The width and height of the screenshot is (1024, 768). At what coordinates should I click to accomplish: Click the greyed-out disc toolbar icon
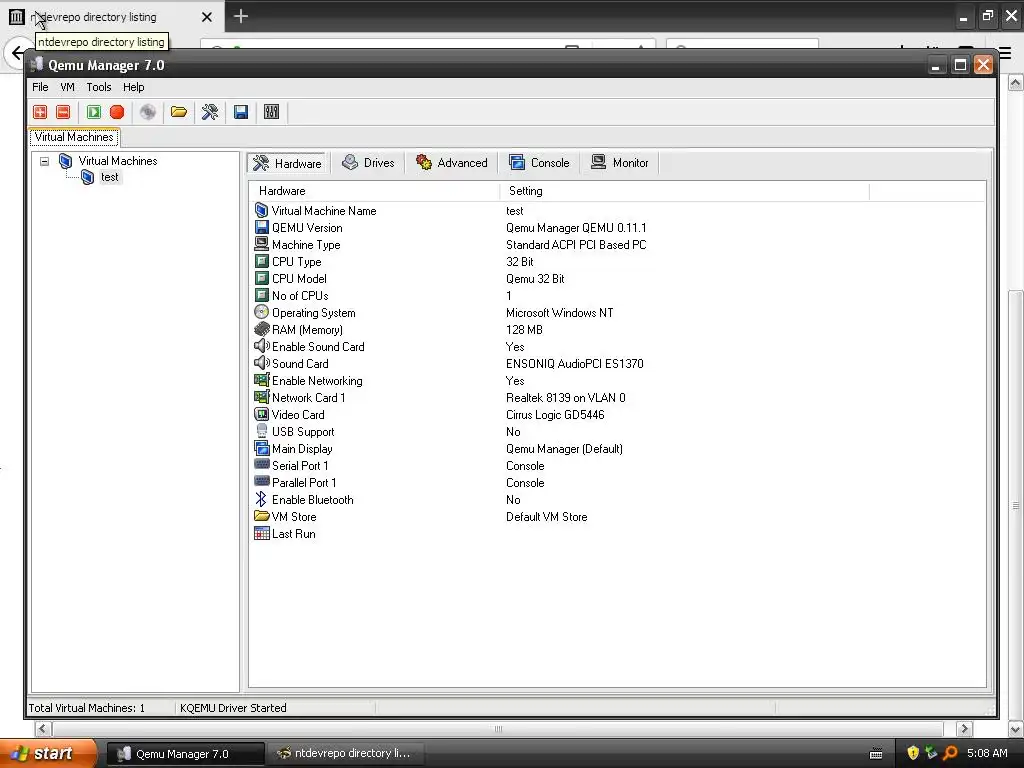(x=148, y=112)
